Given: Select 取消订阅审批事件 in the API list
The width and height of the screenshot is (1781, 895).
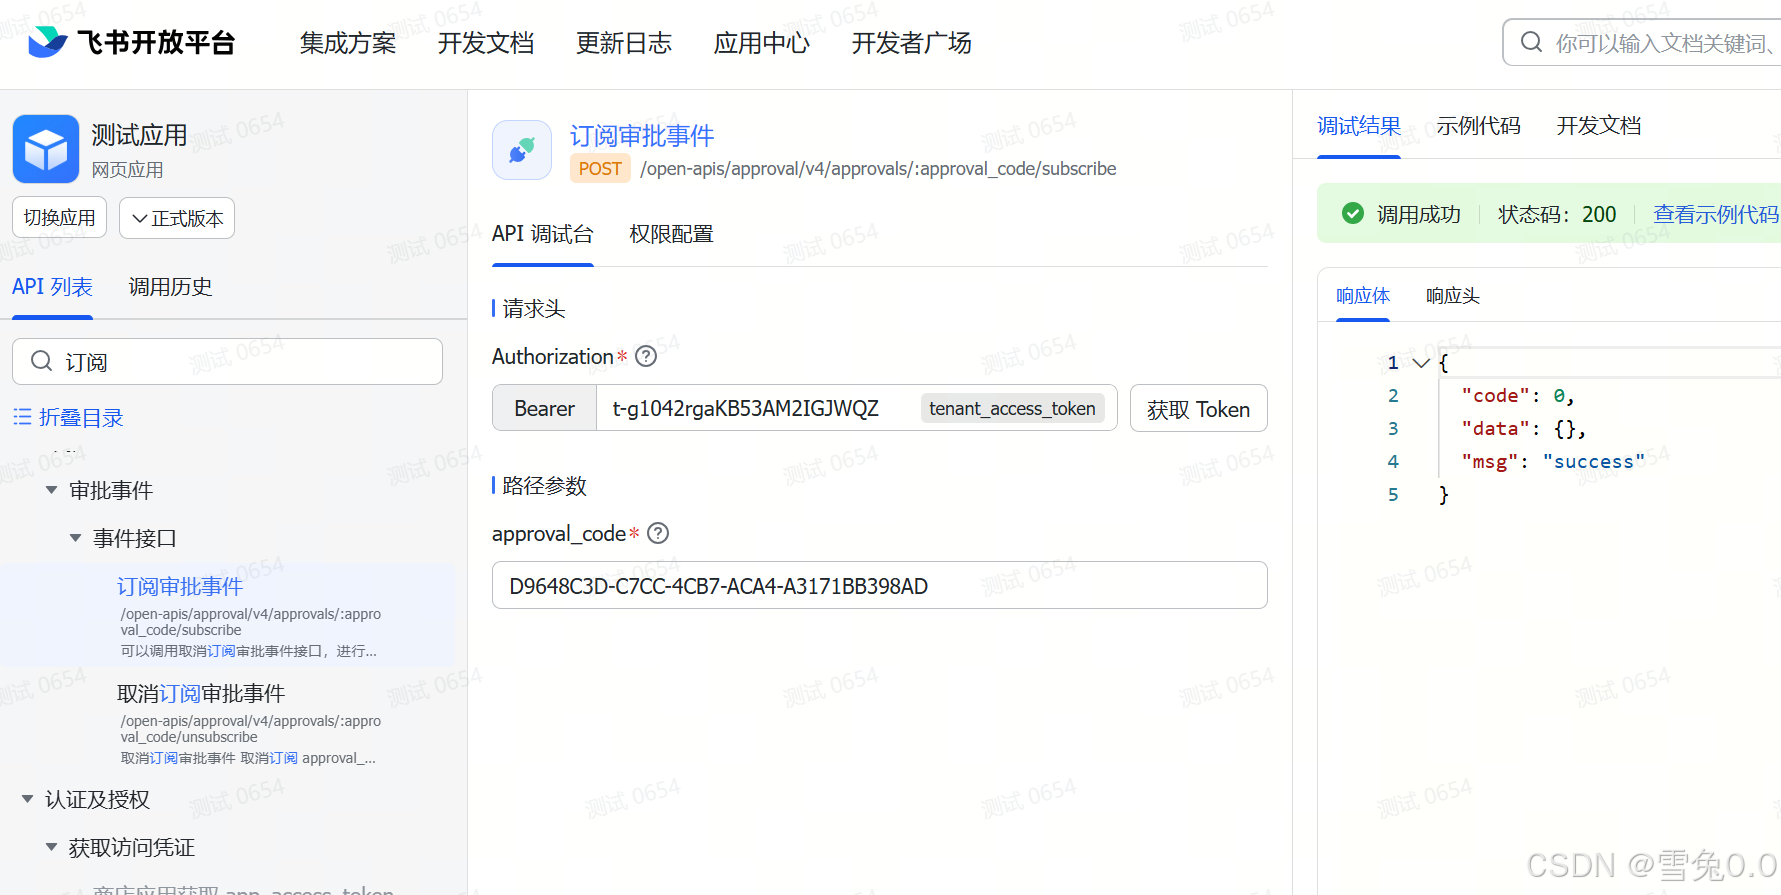Looking at the screenshot, I should [x=227, y=723].
